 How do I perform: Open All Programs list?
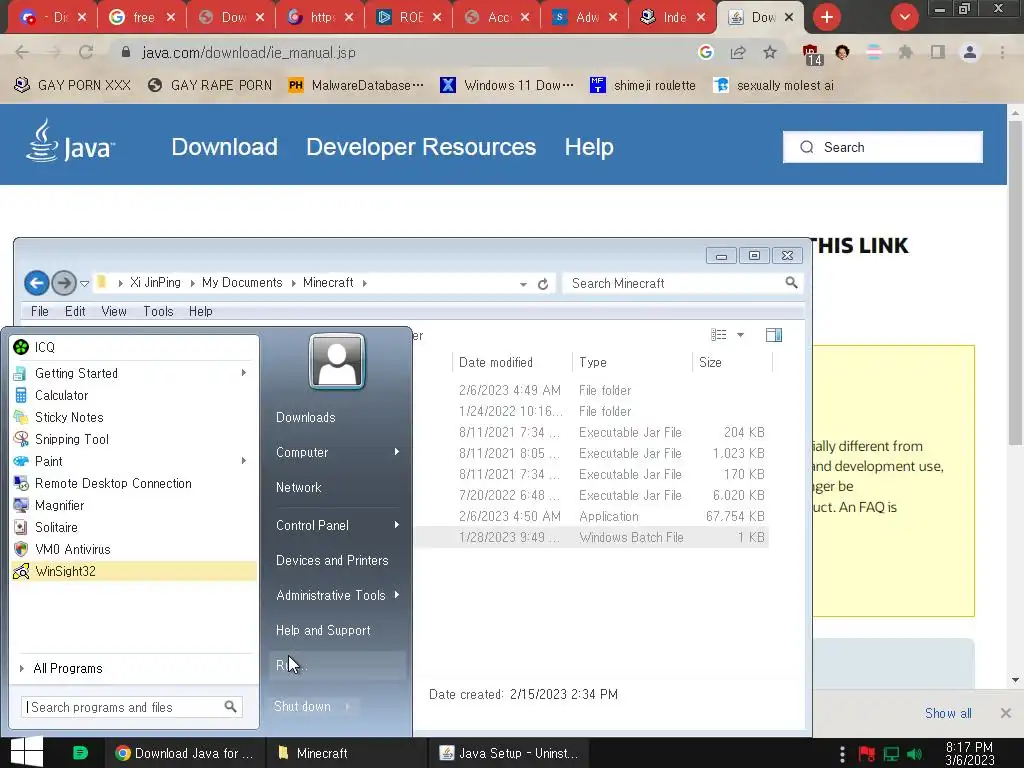coord(68,668)
